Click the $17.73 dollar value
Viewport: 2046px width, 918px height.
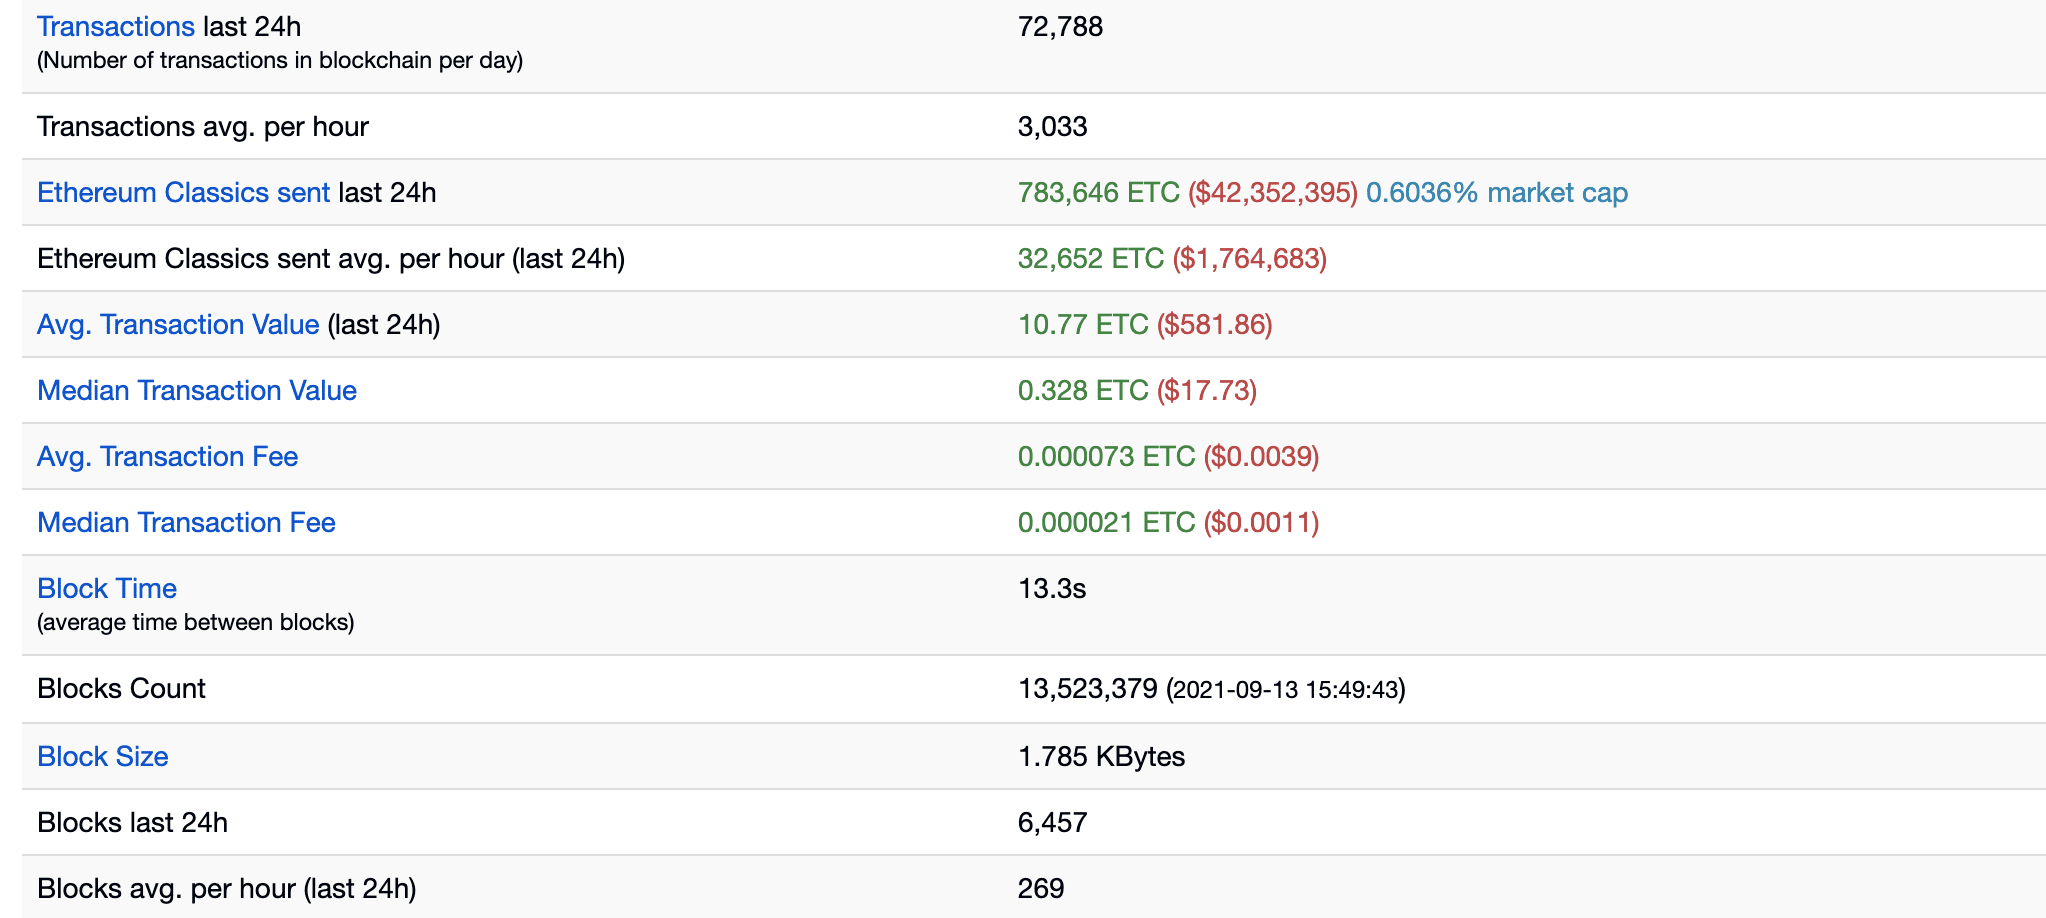[x=1207, y=390]
